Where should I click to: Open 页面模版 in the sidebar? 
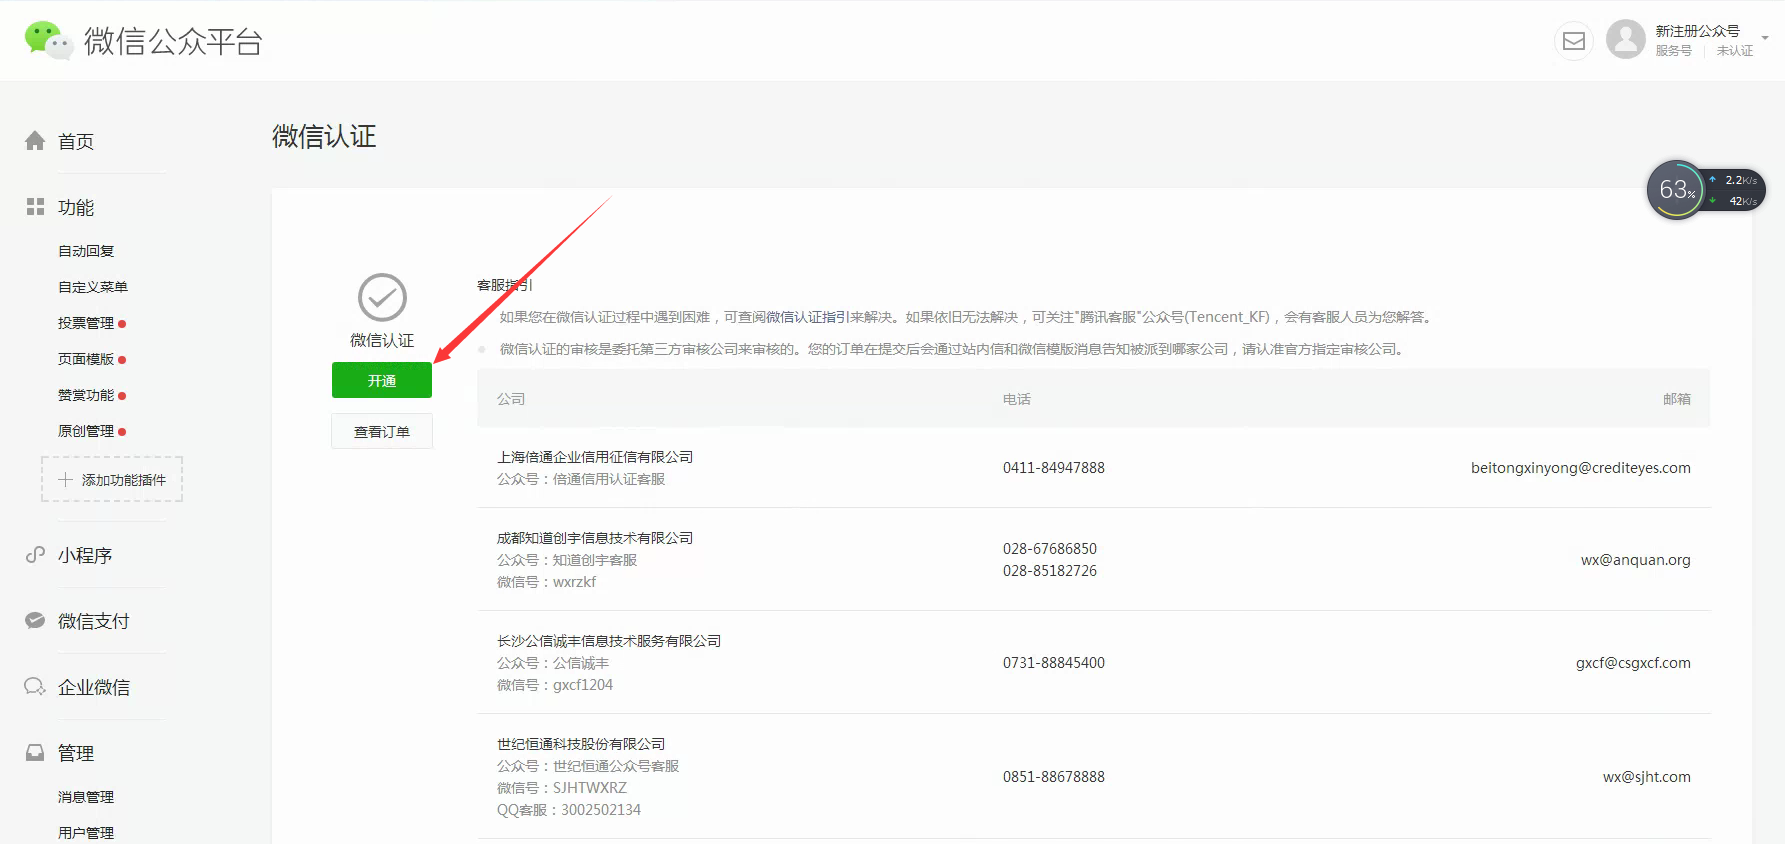pos(86,359)
